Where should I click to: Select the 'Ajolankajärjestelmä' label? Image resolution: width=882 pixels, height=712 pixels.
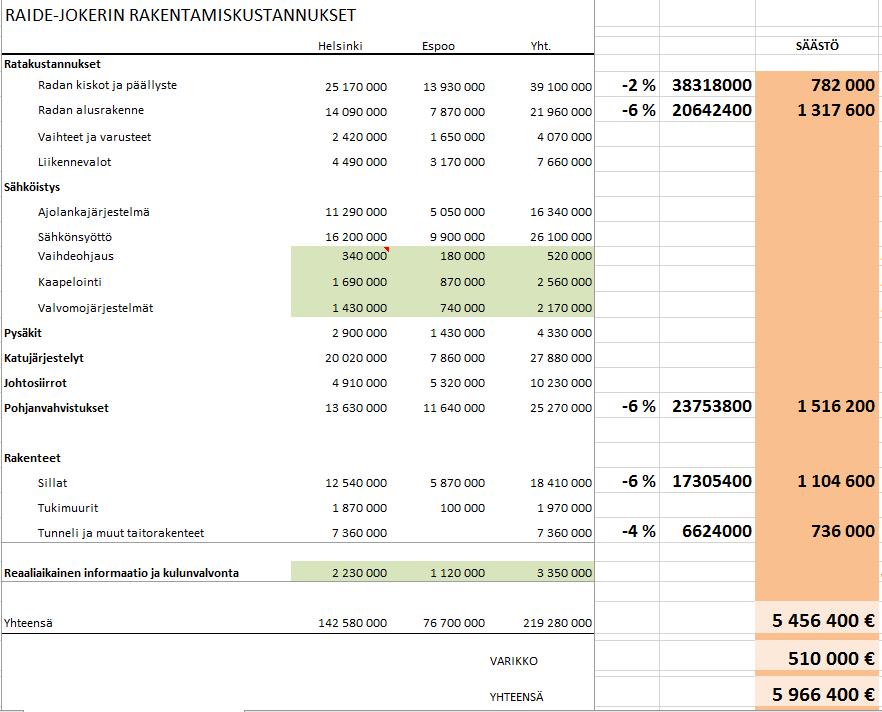93,212
